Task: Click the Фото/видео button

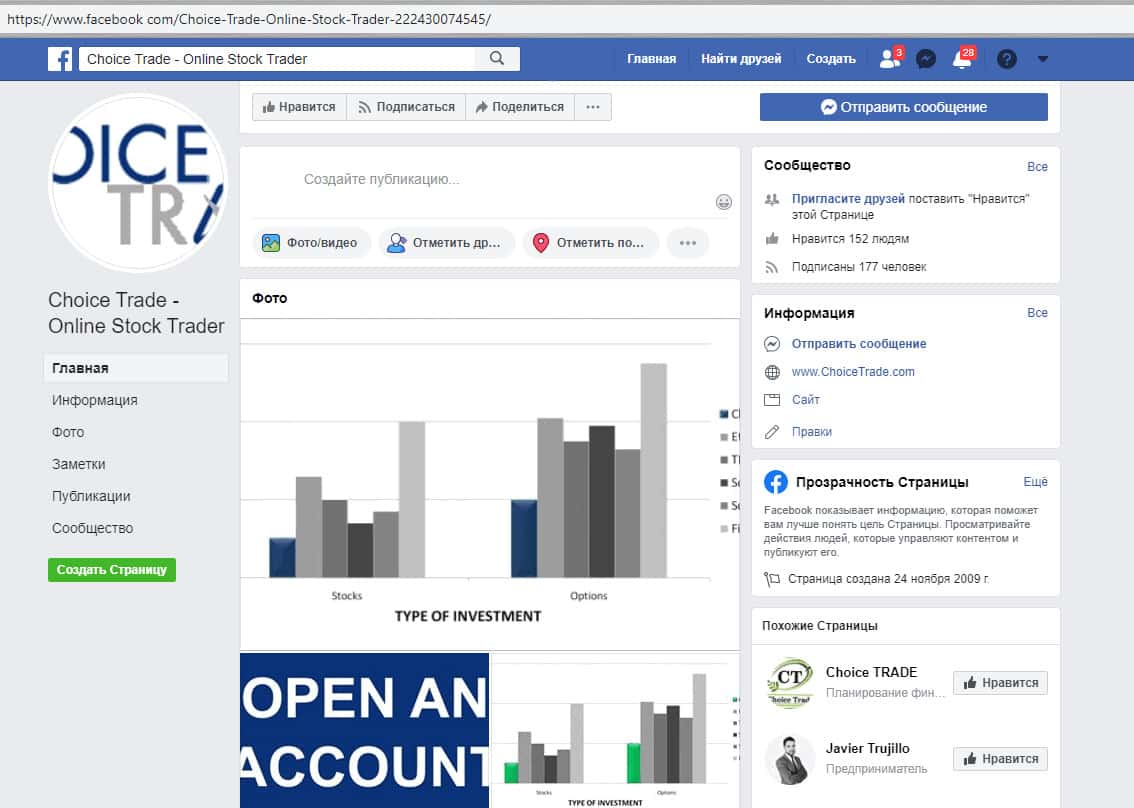Action: [311, 243]
